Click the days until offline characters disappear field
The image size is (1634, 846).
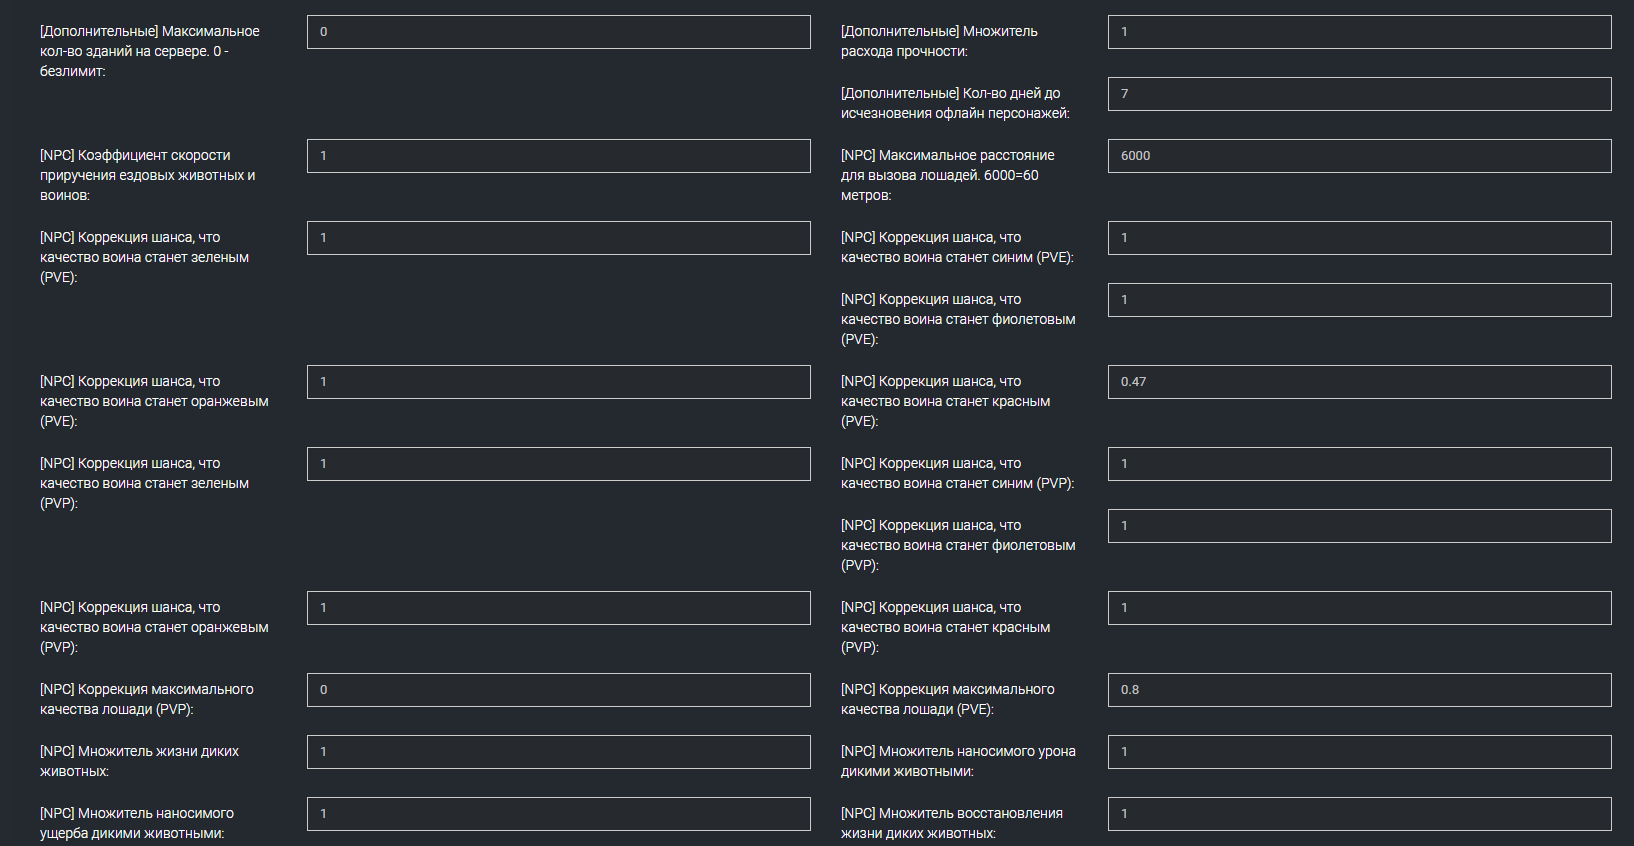coord(1359,94)
